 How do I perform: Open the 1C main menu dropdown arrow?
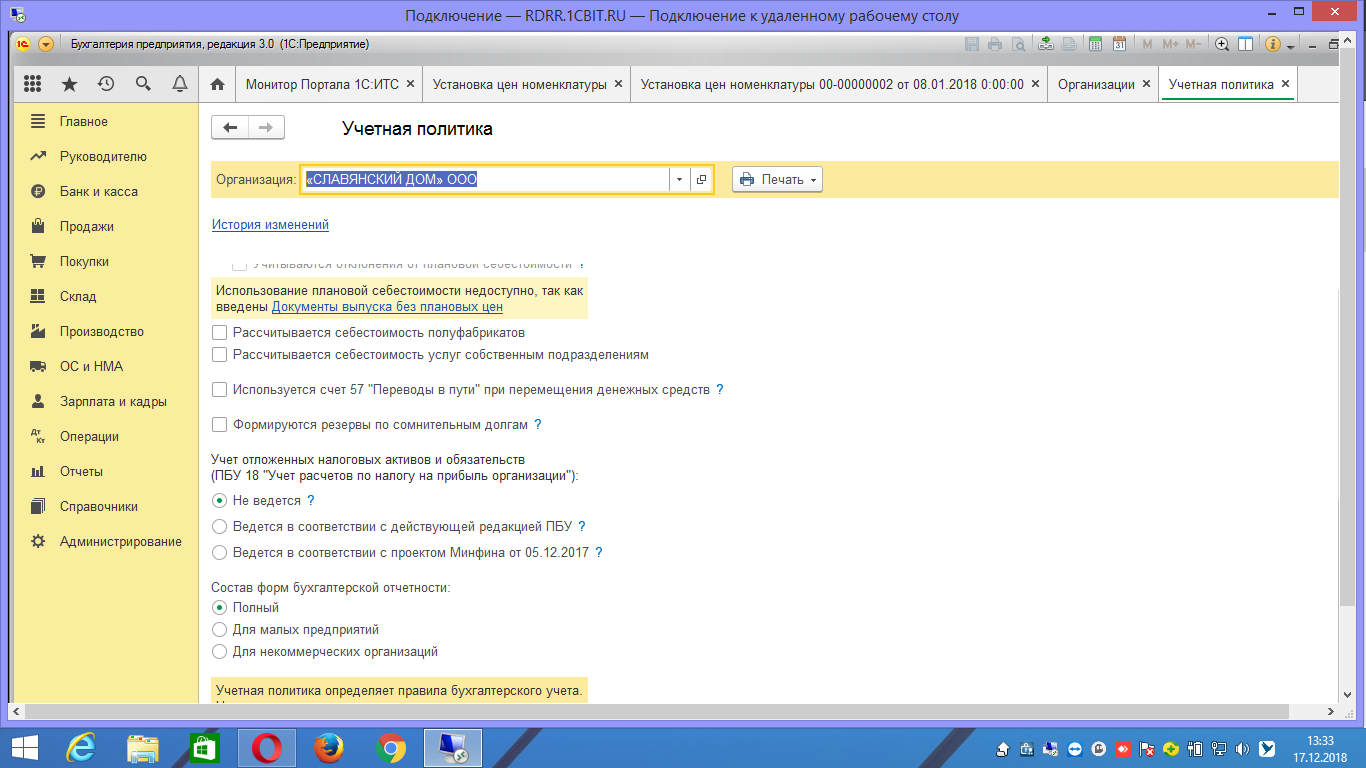coord(46,44)
